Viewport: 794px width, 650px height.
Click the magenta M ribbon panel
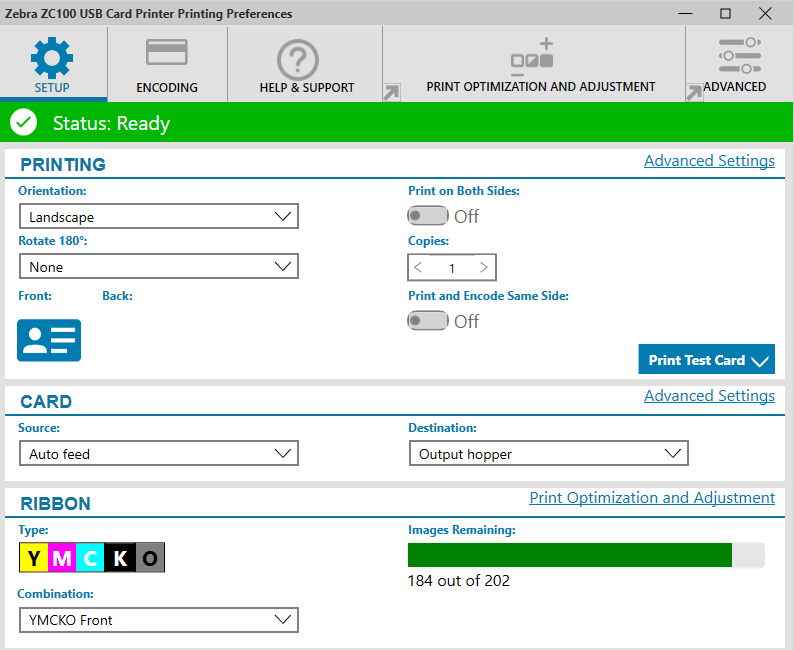click(x=62, y=558)
